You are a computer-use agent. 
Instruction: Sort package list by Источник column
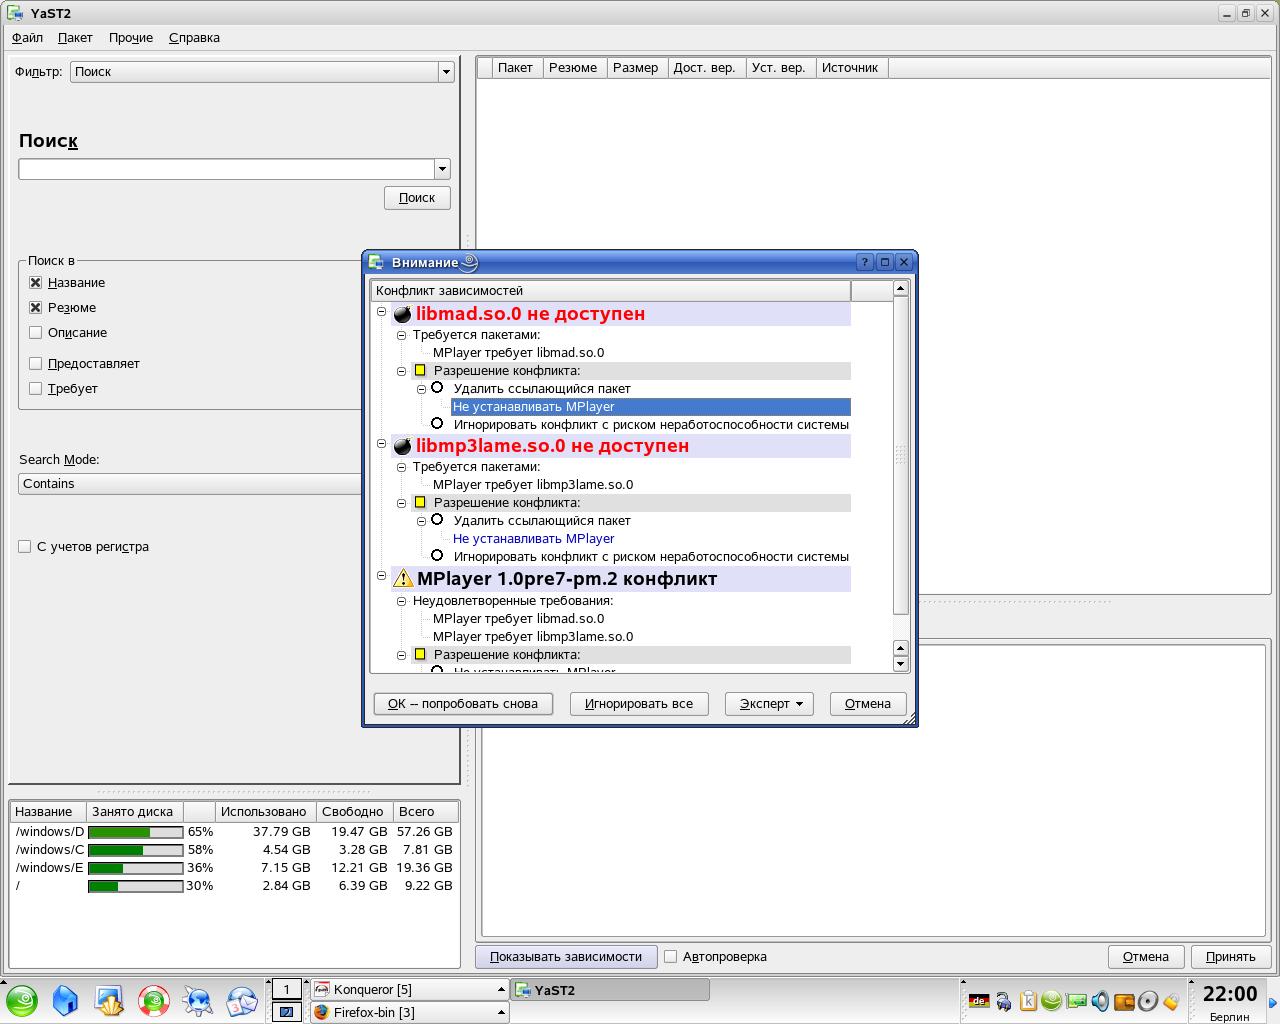point(850,68)
